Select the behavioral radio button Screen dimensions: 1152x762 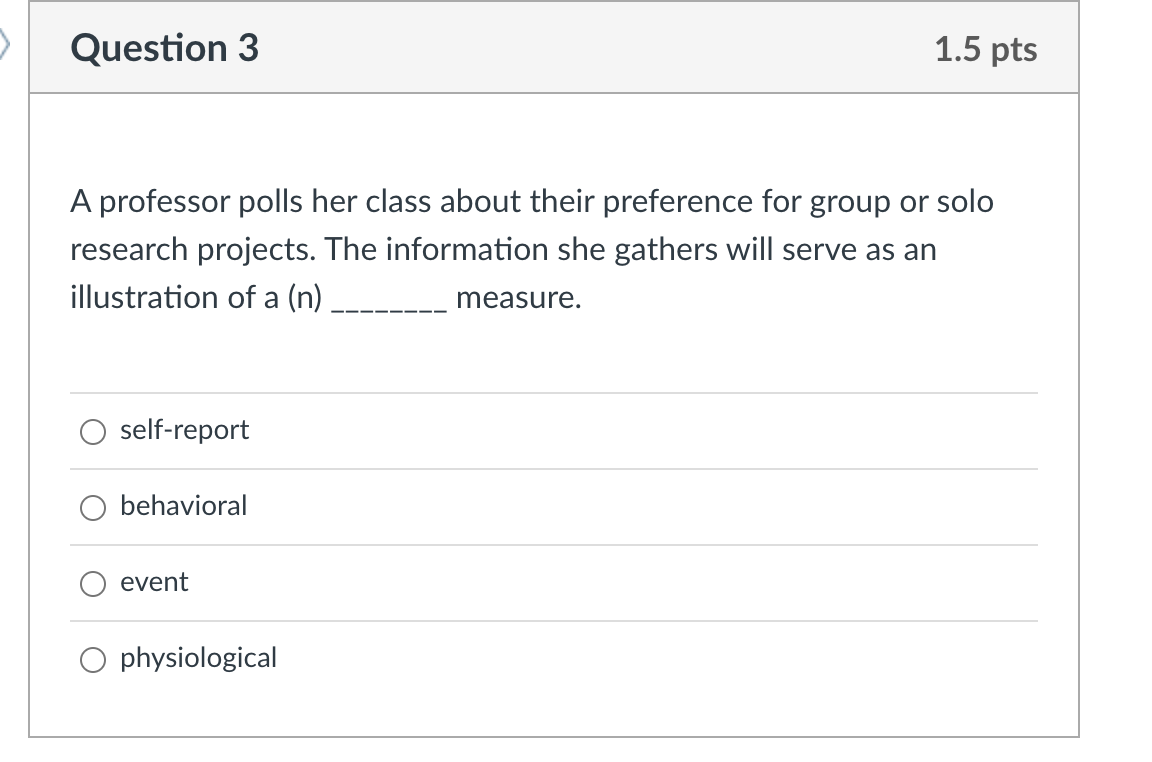(93, 508)
